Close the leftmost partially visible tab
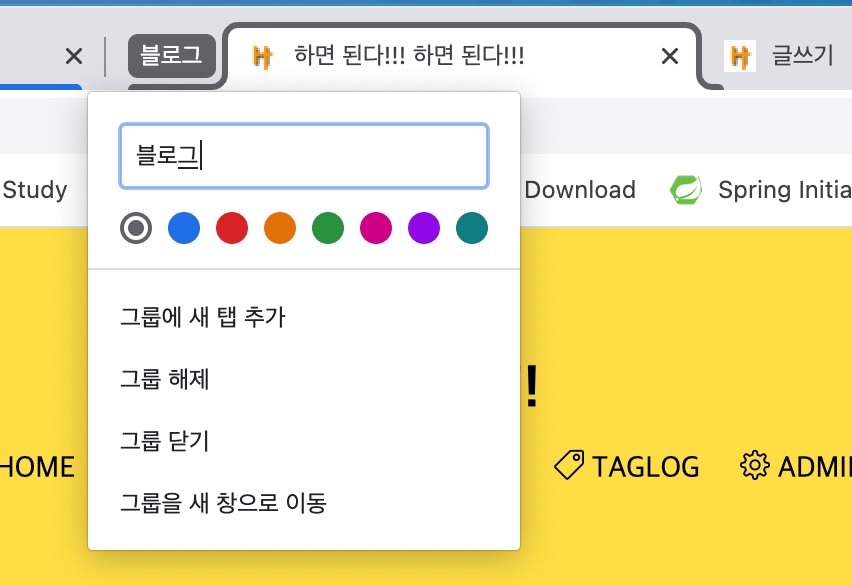The height and width of the screenshot is (586, 852). click(x=73, y=56)
